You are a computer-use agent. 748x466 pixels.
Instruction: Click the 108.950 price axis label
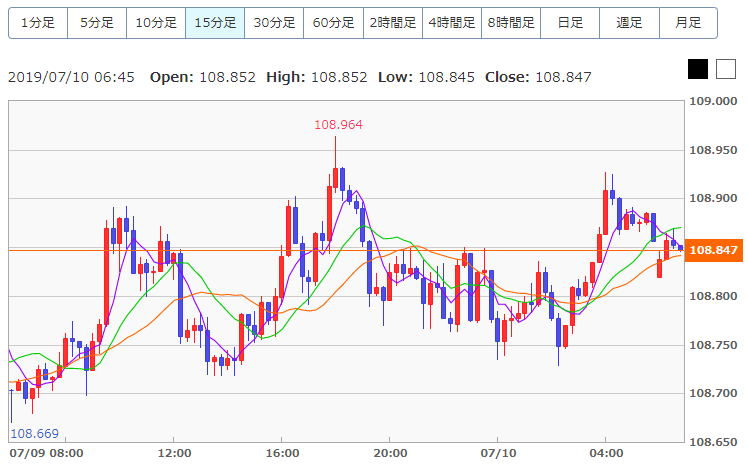(713, 150)
